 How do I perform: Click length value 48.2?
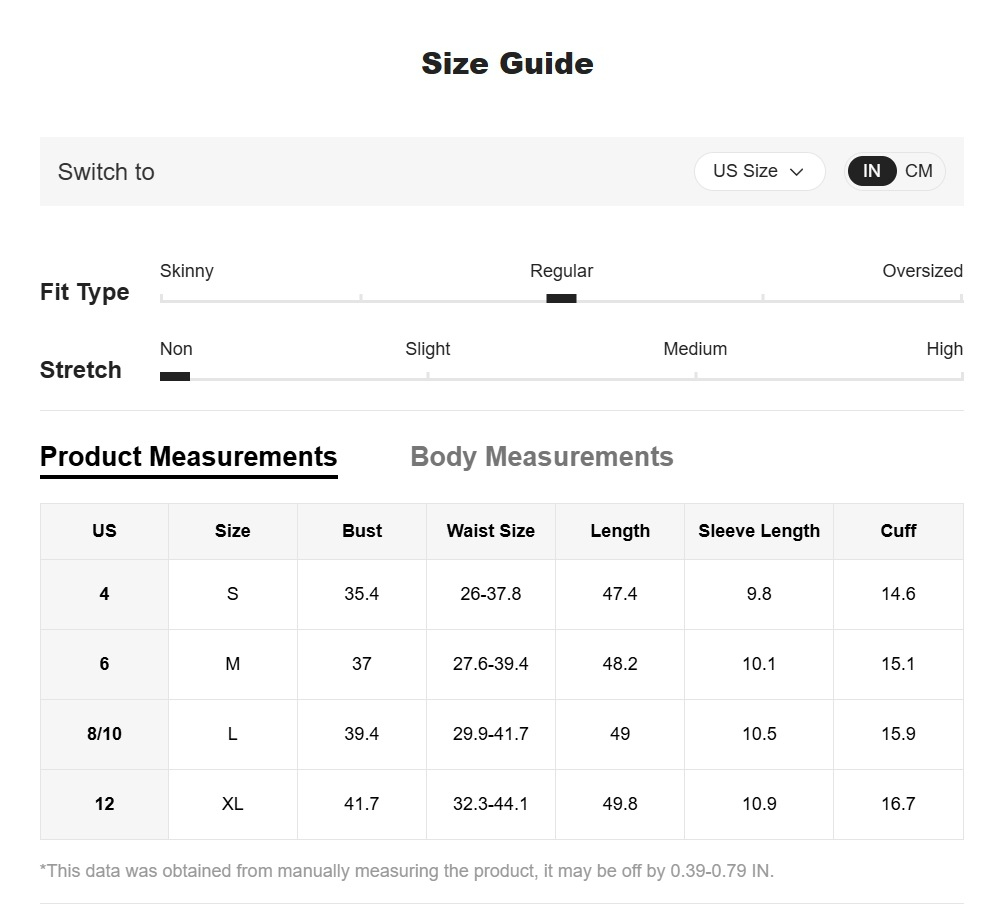coord(620,664)
